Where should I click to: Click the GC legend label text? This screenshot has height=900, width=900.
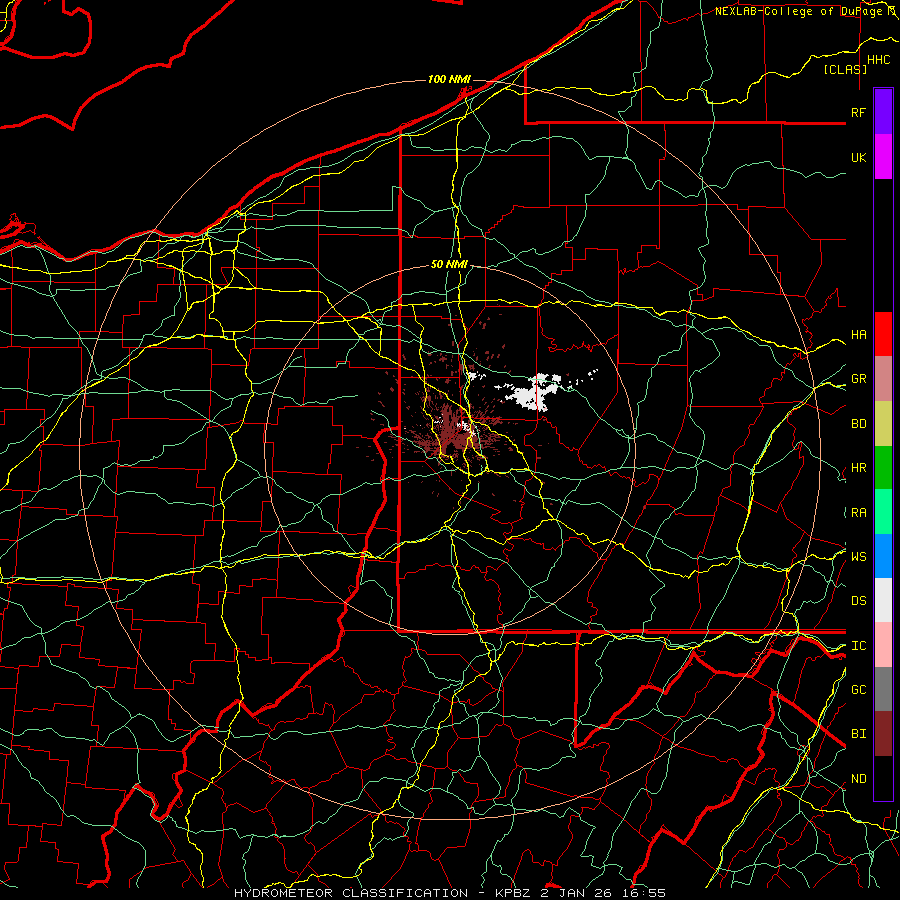pyautogui.click(x=859, y=690)
